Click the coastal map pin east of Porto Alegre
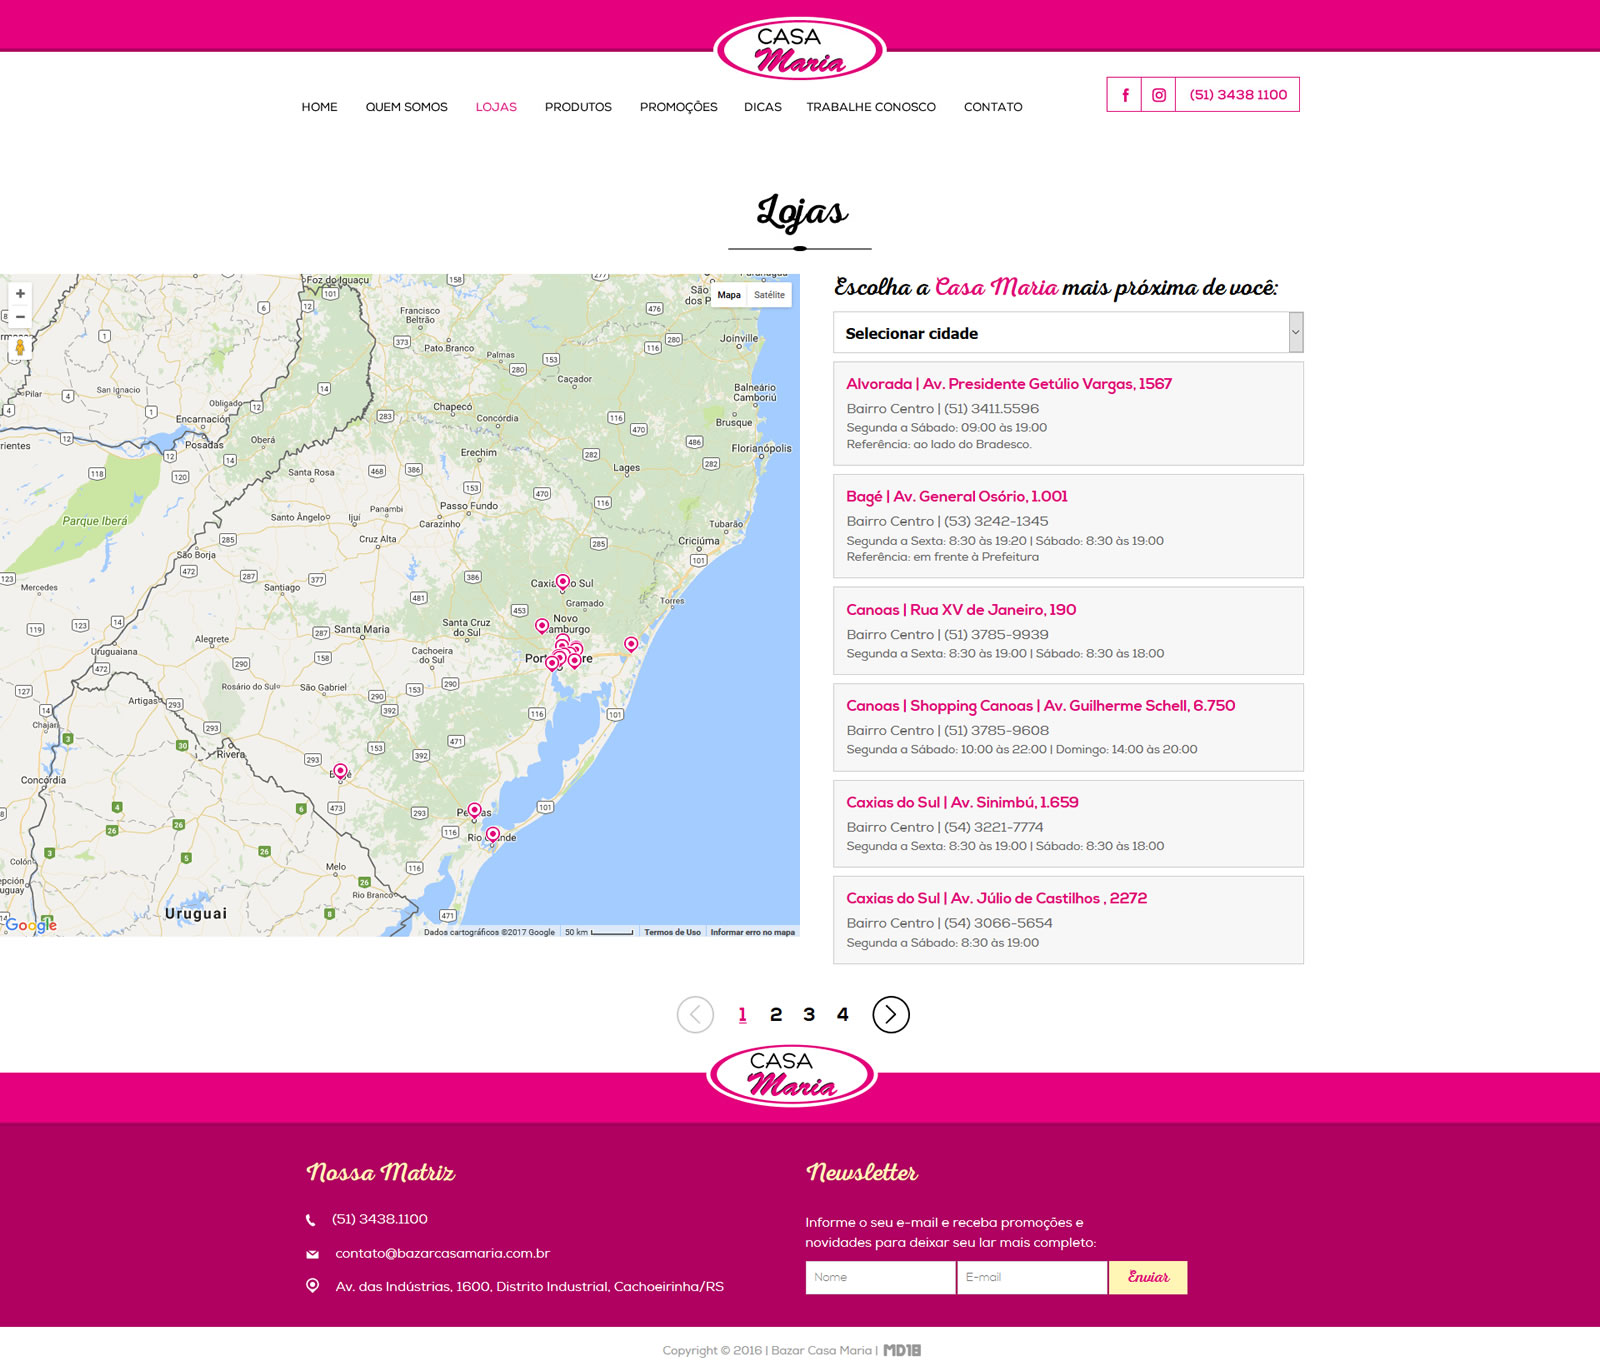The height and width of the screenshot is (1372, 1600). click(631, 644)
